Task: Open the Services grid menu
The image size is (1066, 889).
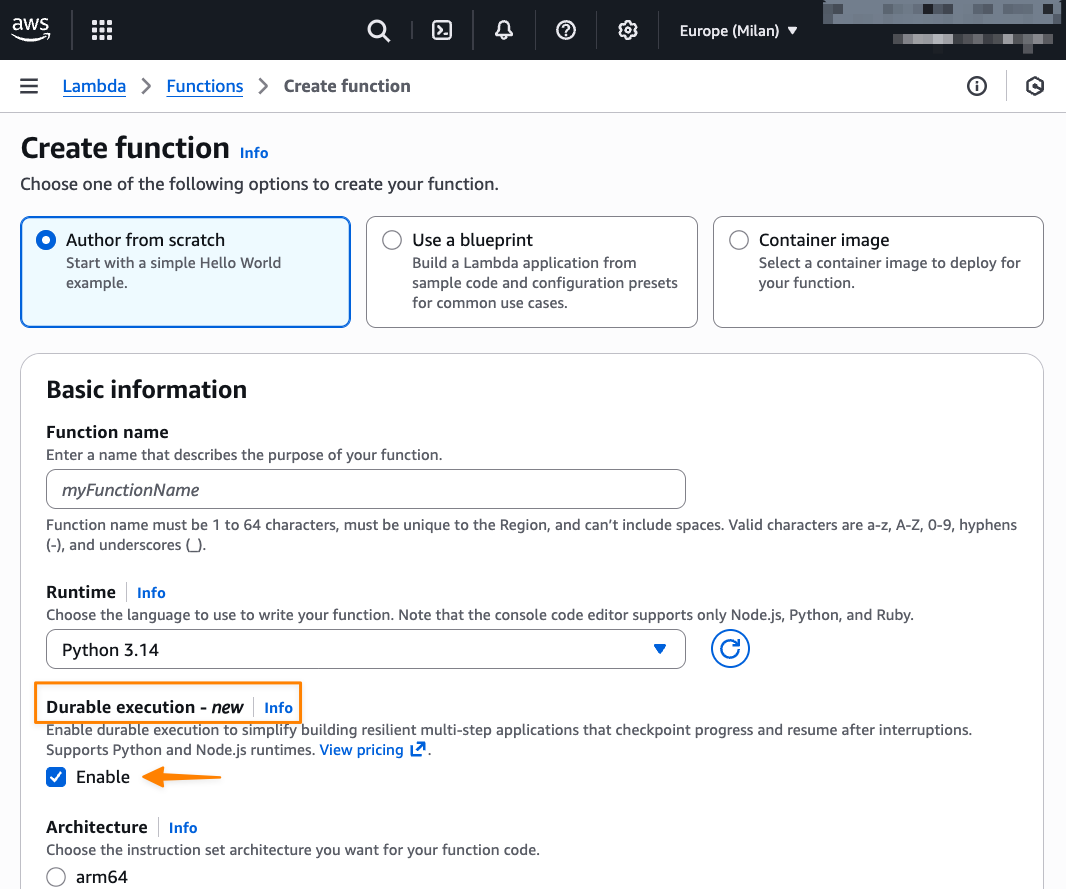Action: [x=101, y=29]
